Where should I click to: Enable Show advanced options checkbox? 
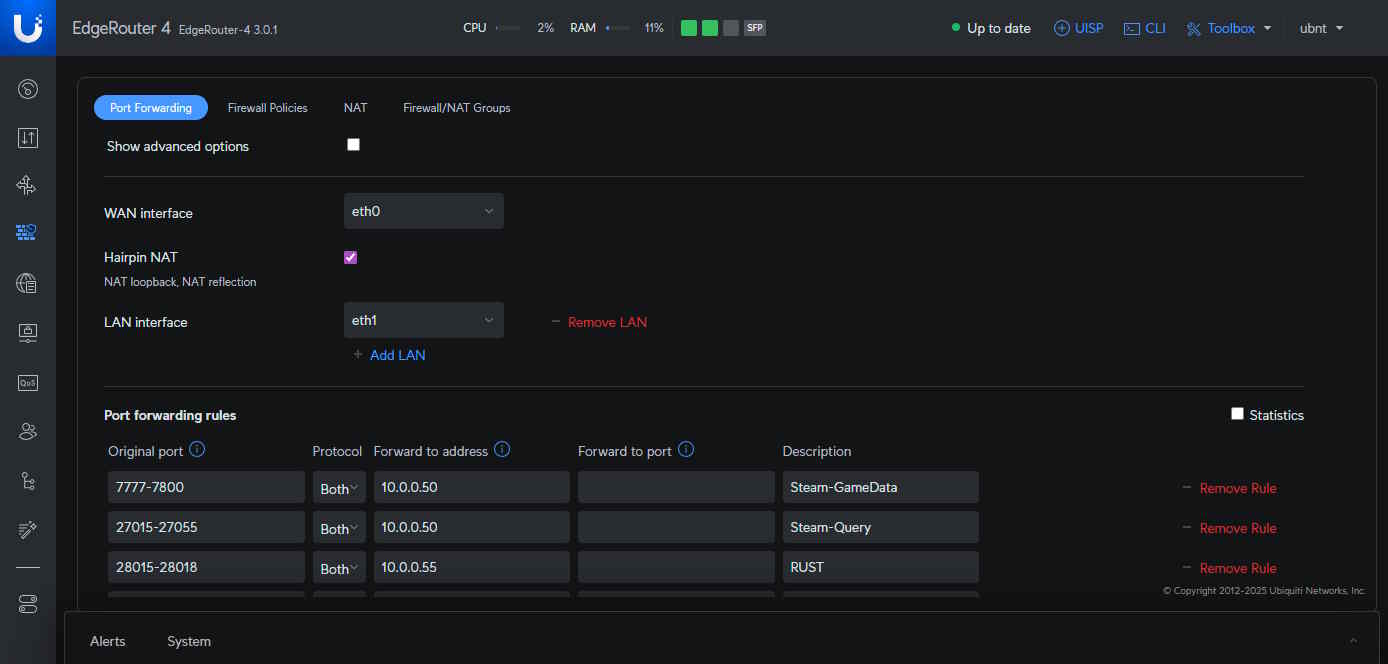point(353,145)
